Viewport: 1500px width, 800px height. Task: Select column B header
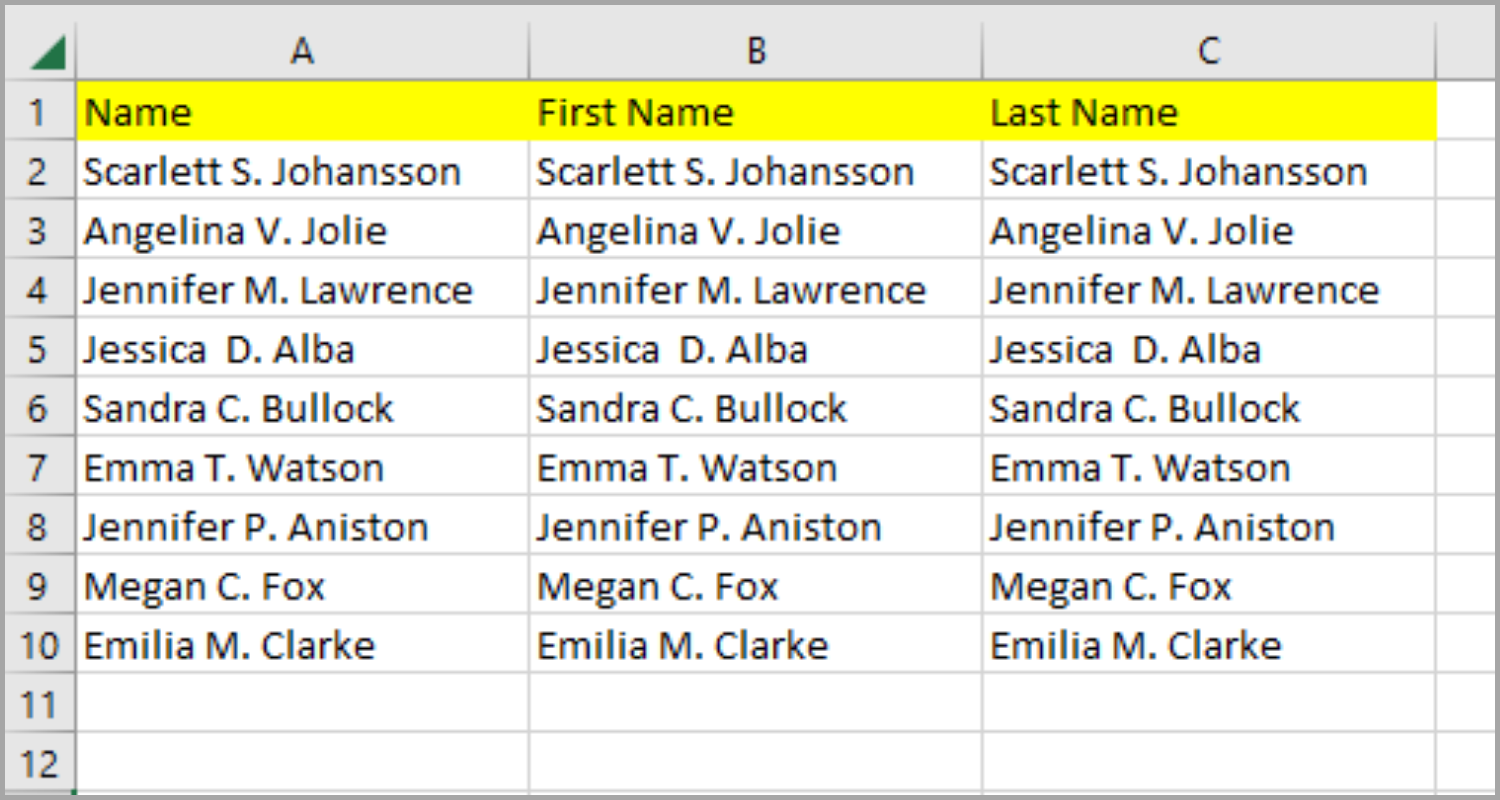(x=756, y=51)
